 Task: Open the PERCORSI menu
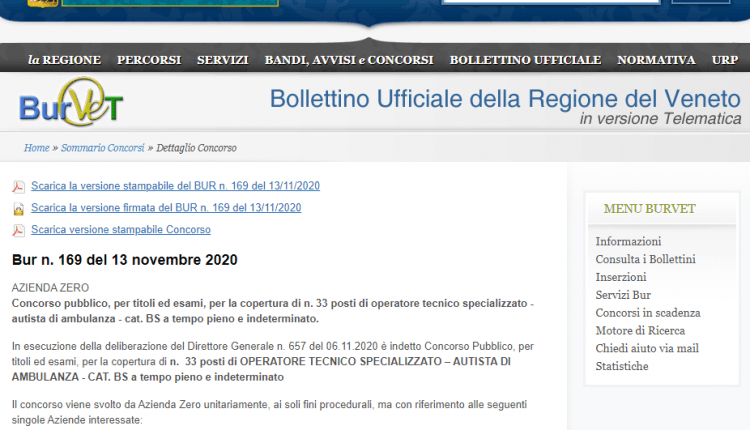point(149,60)
